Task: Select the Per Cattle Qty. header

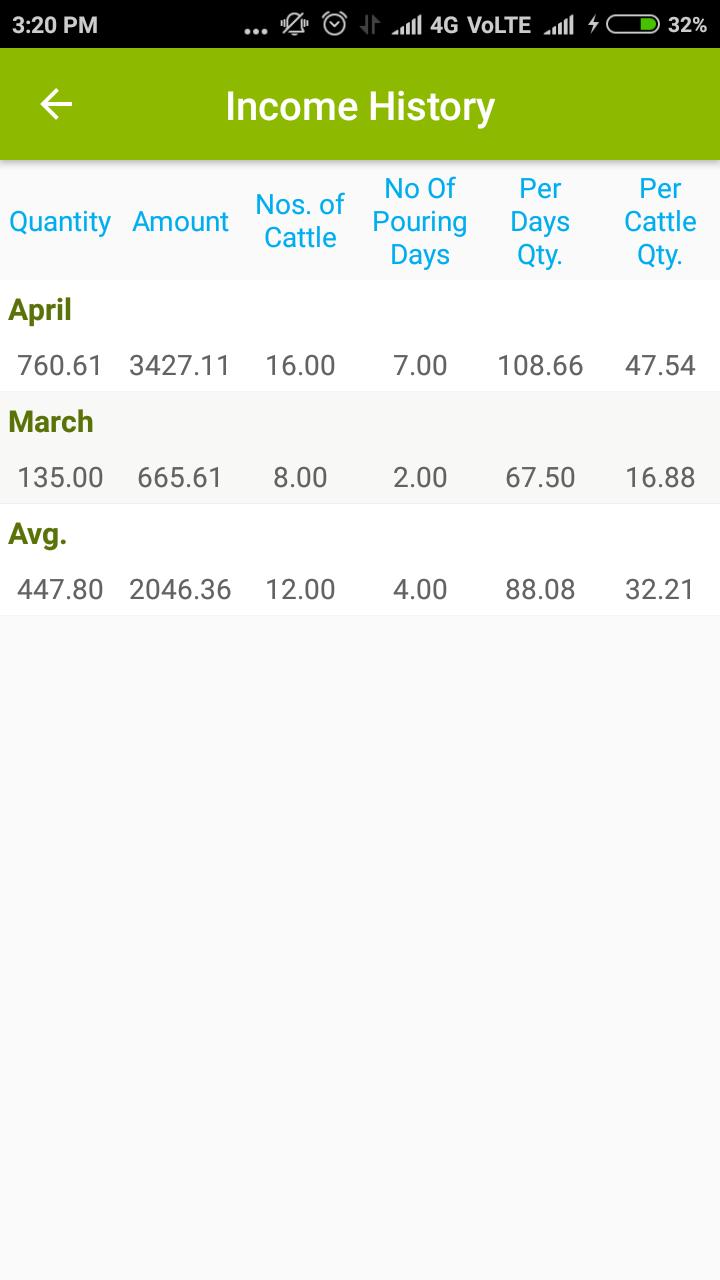Action: click(x=660, y=221)
